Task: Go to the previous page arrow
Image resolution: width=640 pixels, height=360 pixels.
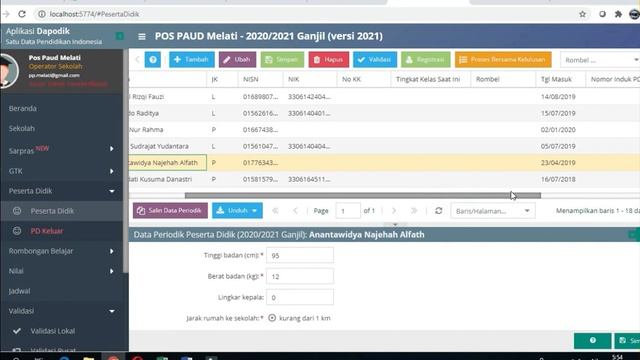Action: point(295,211)
